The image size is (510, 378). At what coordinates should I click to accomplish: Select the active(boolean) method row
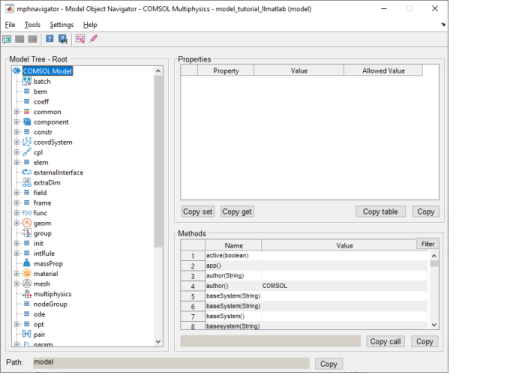click(x=304, y=255)
